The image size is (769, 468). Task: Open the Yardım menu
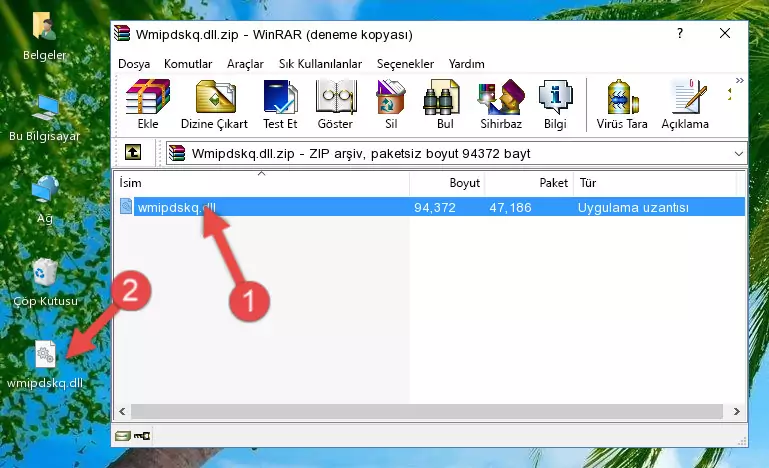pyautogui.click(x=466, y=64)
